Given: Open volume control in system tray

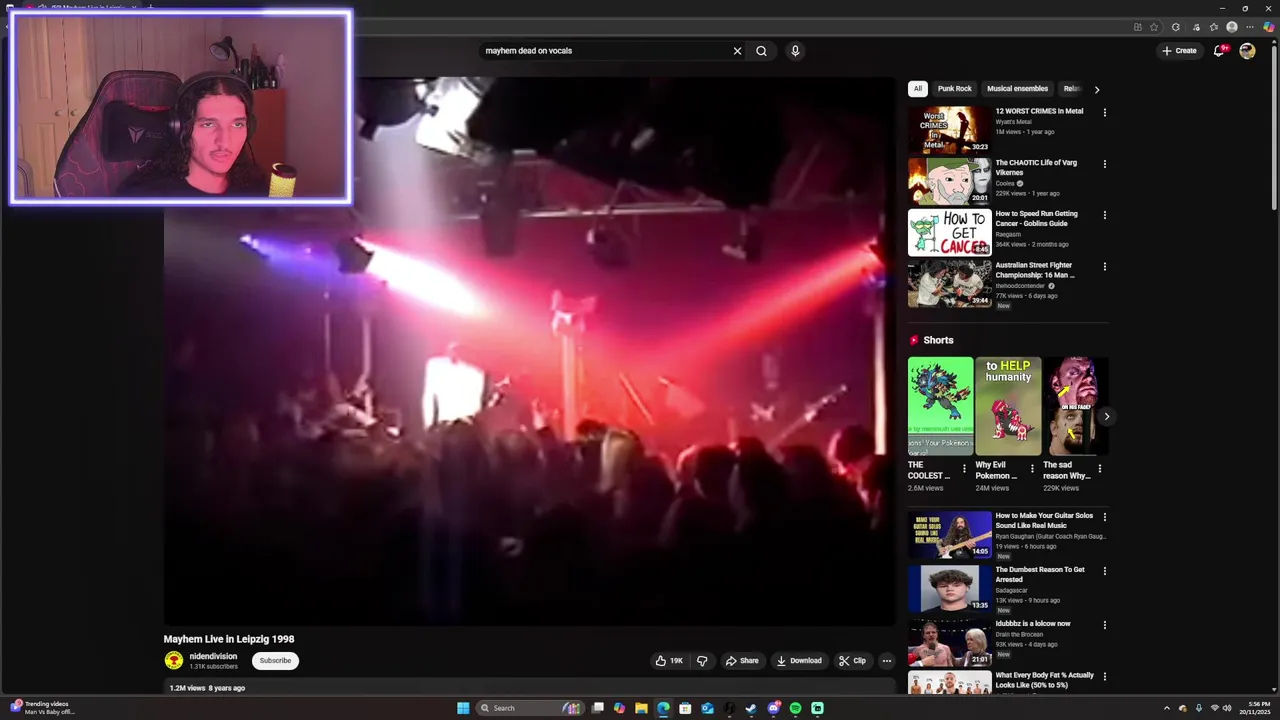Looking at the screenshot, I should point(1227,708).
